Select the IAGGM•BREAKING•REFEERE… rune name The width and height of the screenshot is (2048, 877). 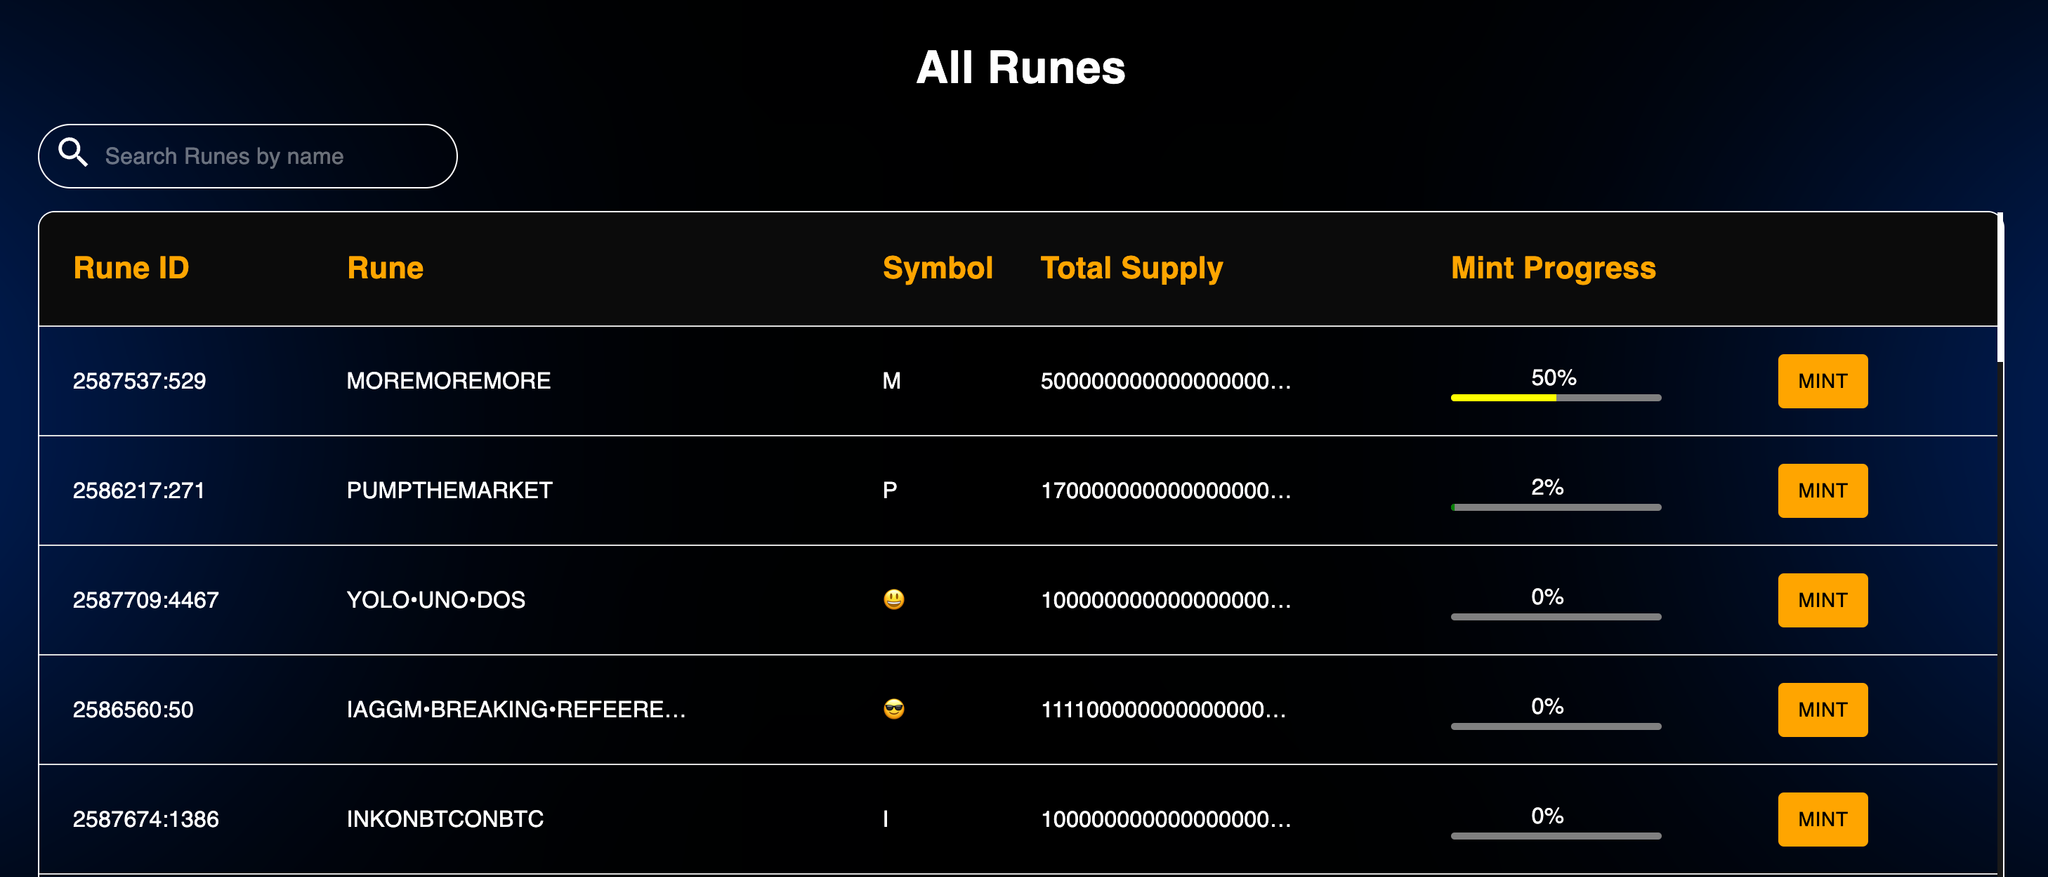[516, 710]
